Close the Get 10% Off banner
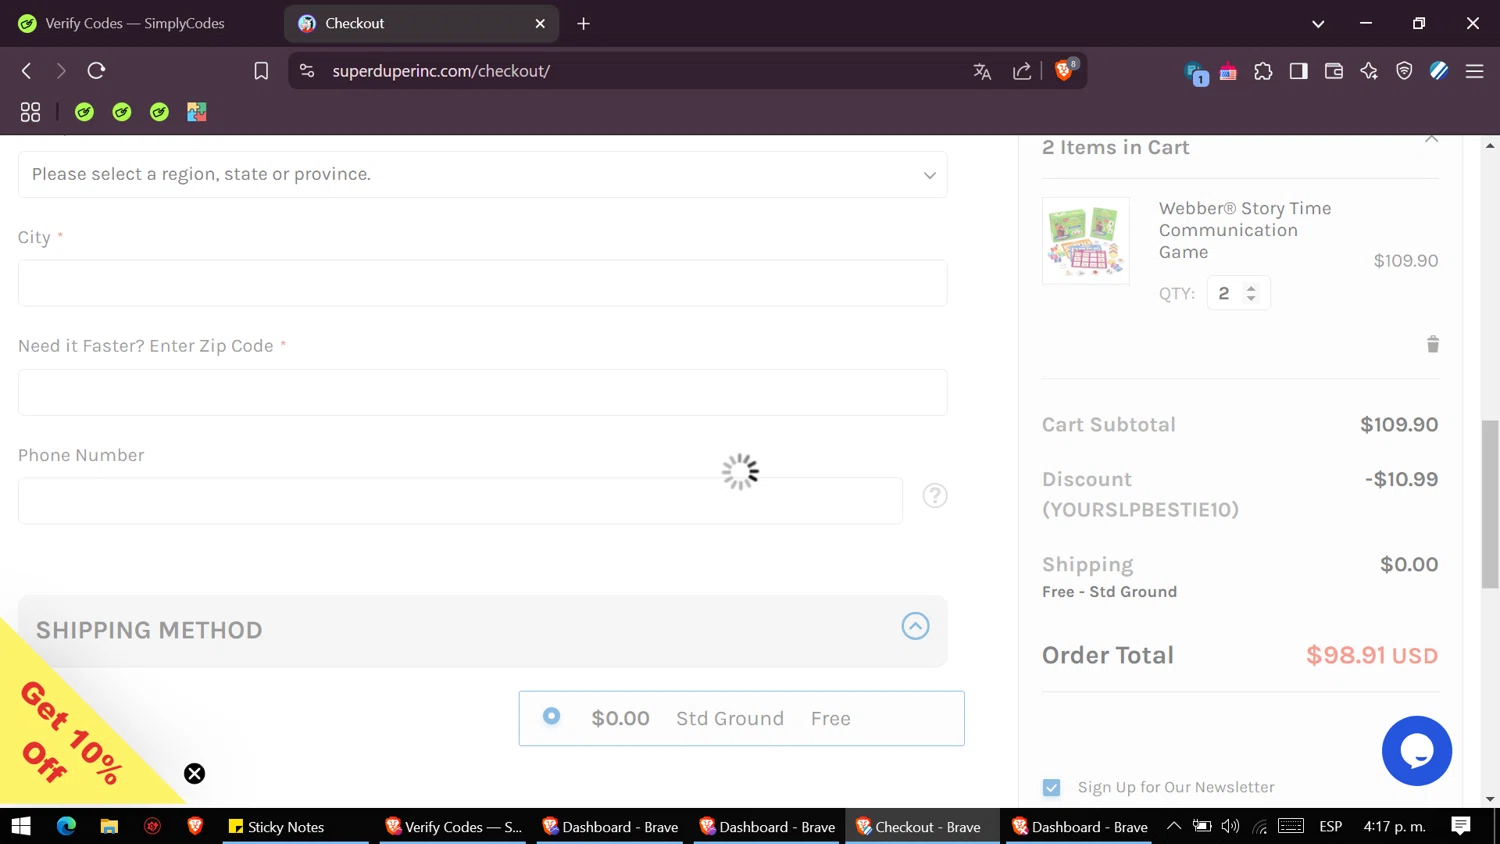Screen dimensions: 1500x844 (x=194, y=774)
